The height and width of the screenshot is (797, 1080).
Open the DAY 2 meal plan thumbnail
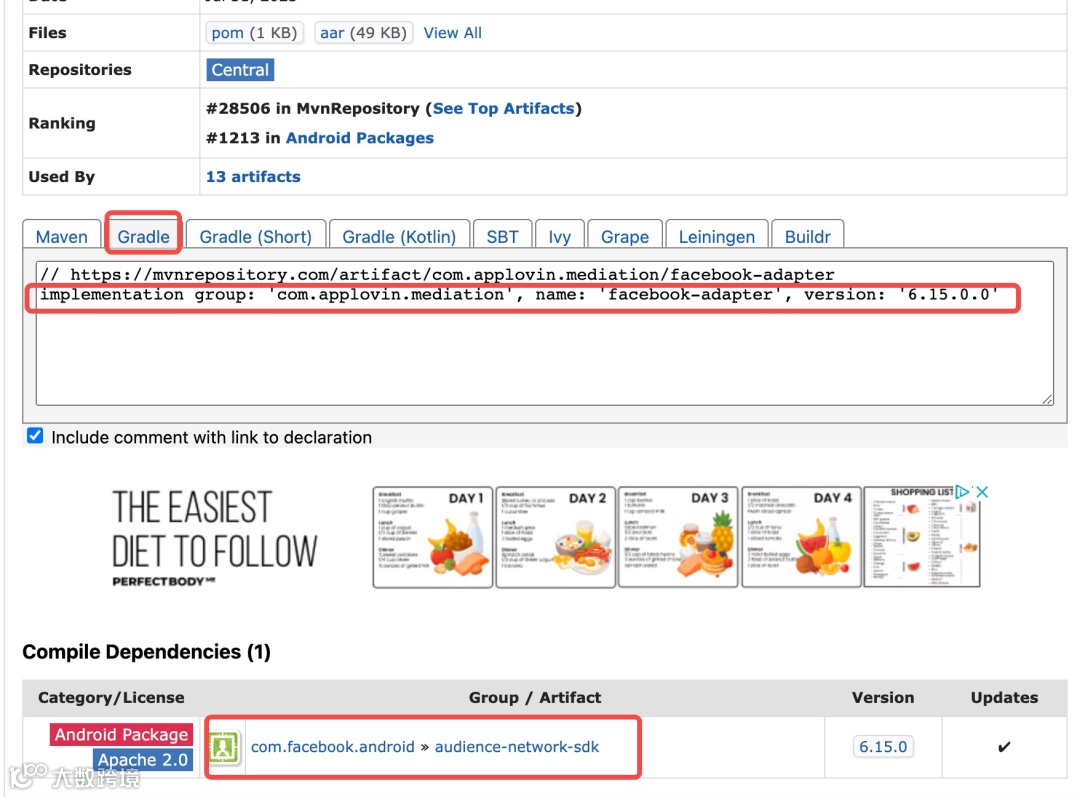tap(555, 537)
